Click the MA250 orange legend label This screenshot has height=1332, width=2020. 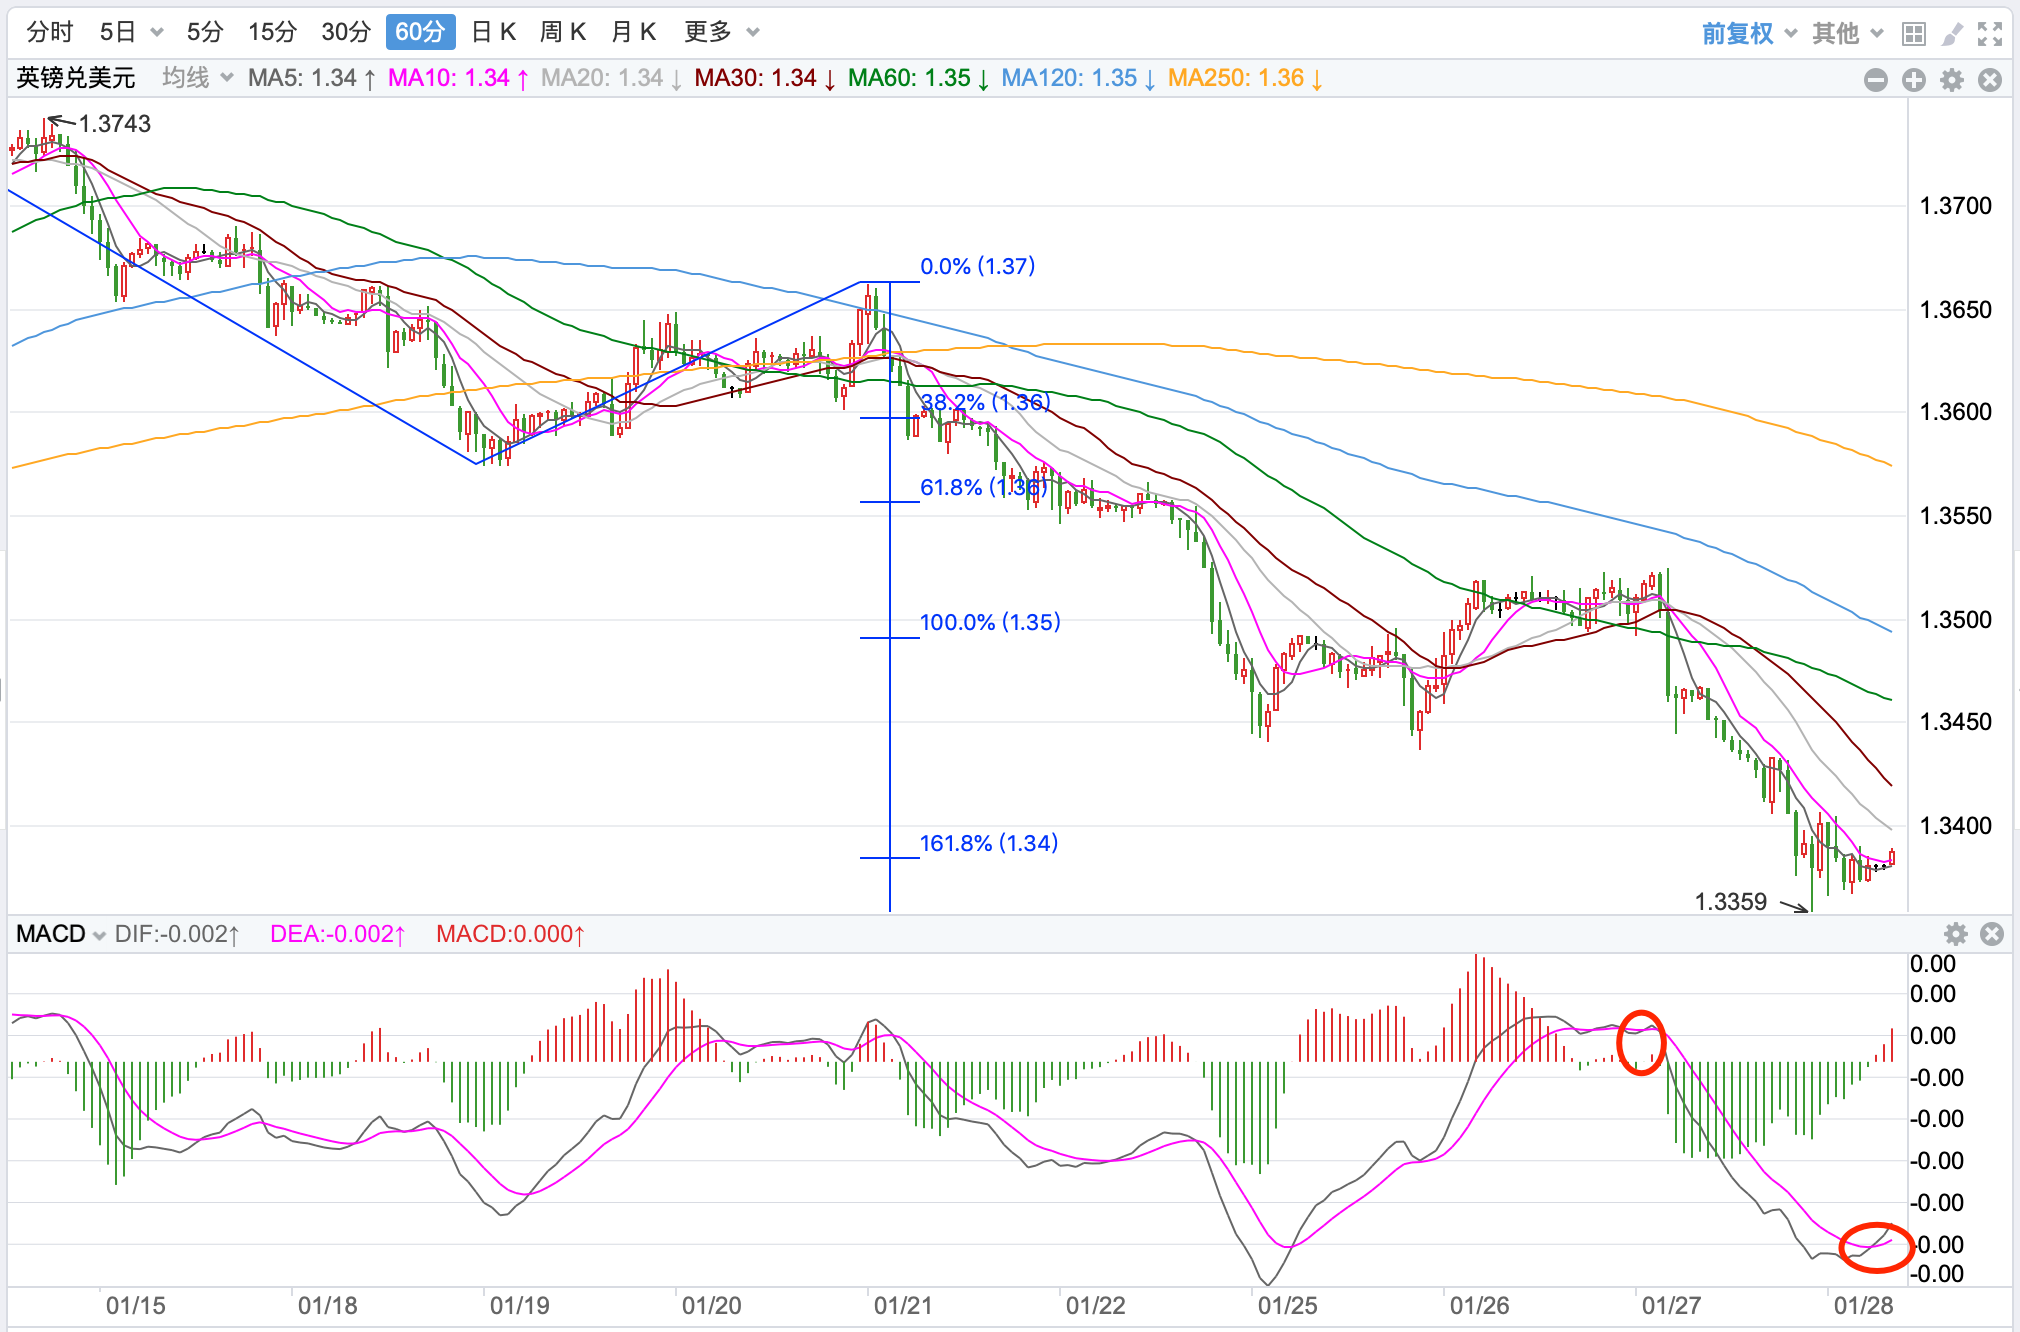point(1244,78)
